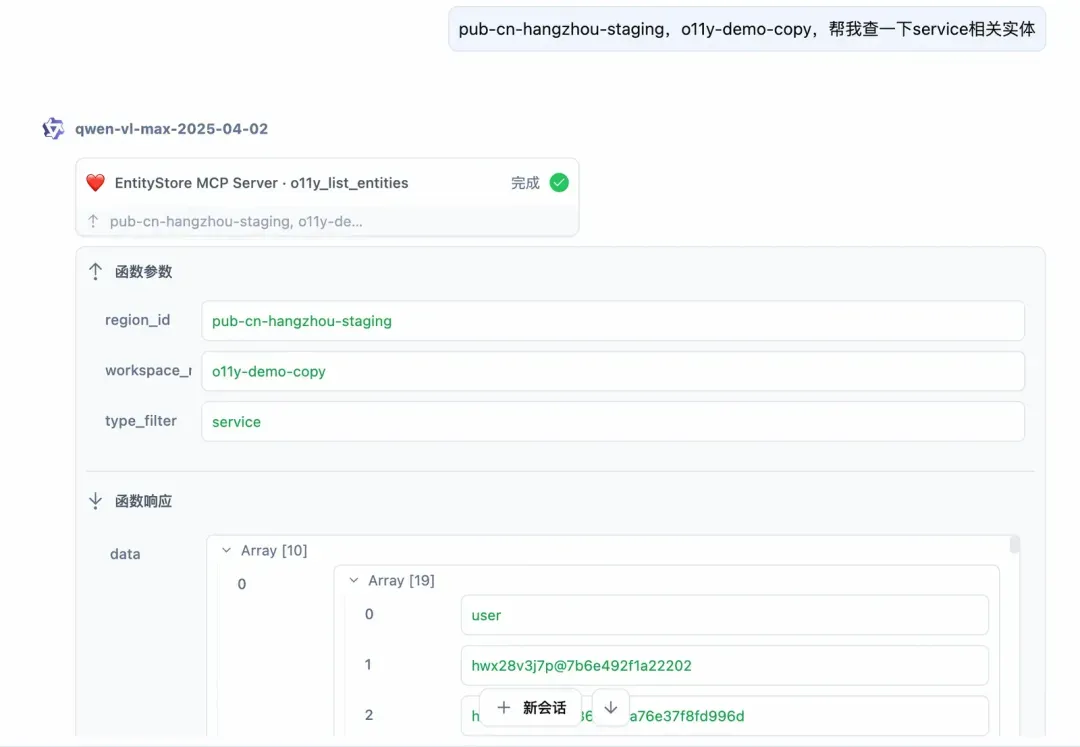Click the data label

pyautogui.click(x=125, y=554)
